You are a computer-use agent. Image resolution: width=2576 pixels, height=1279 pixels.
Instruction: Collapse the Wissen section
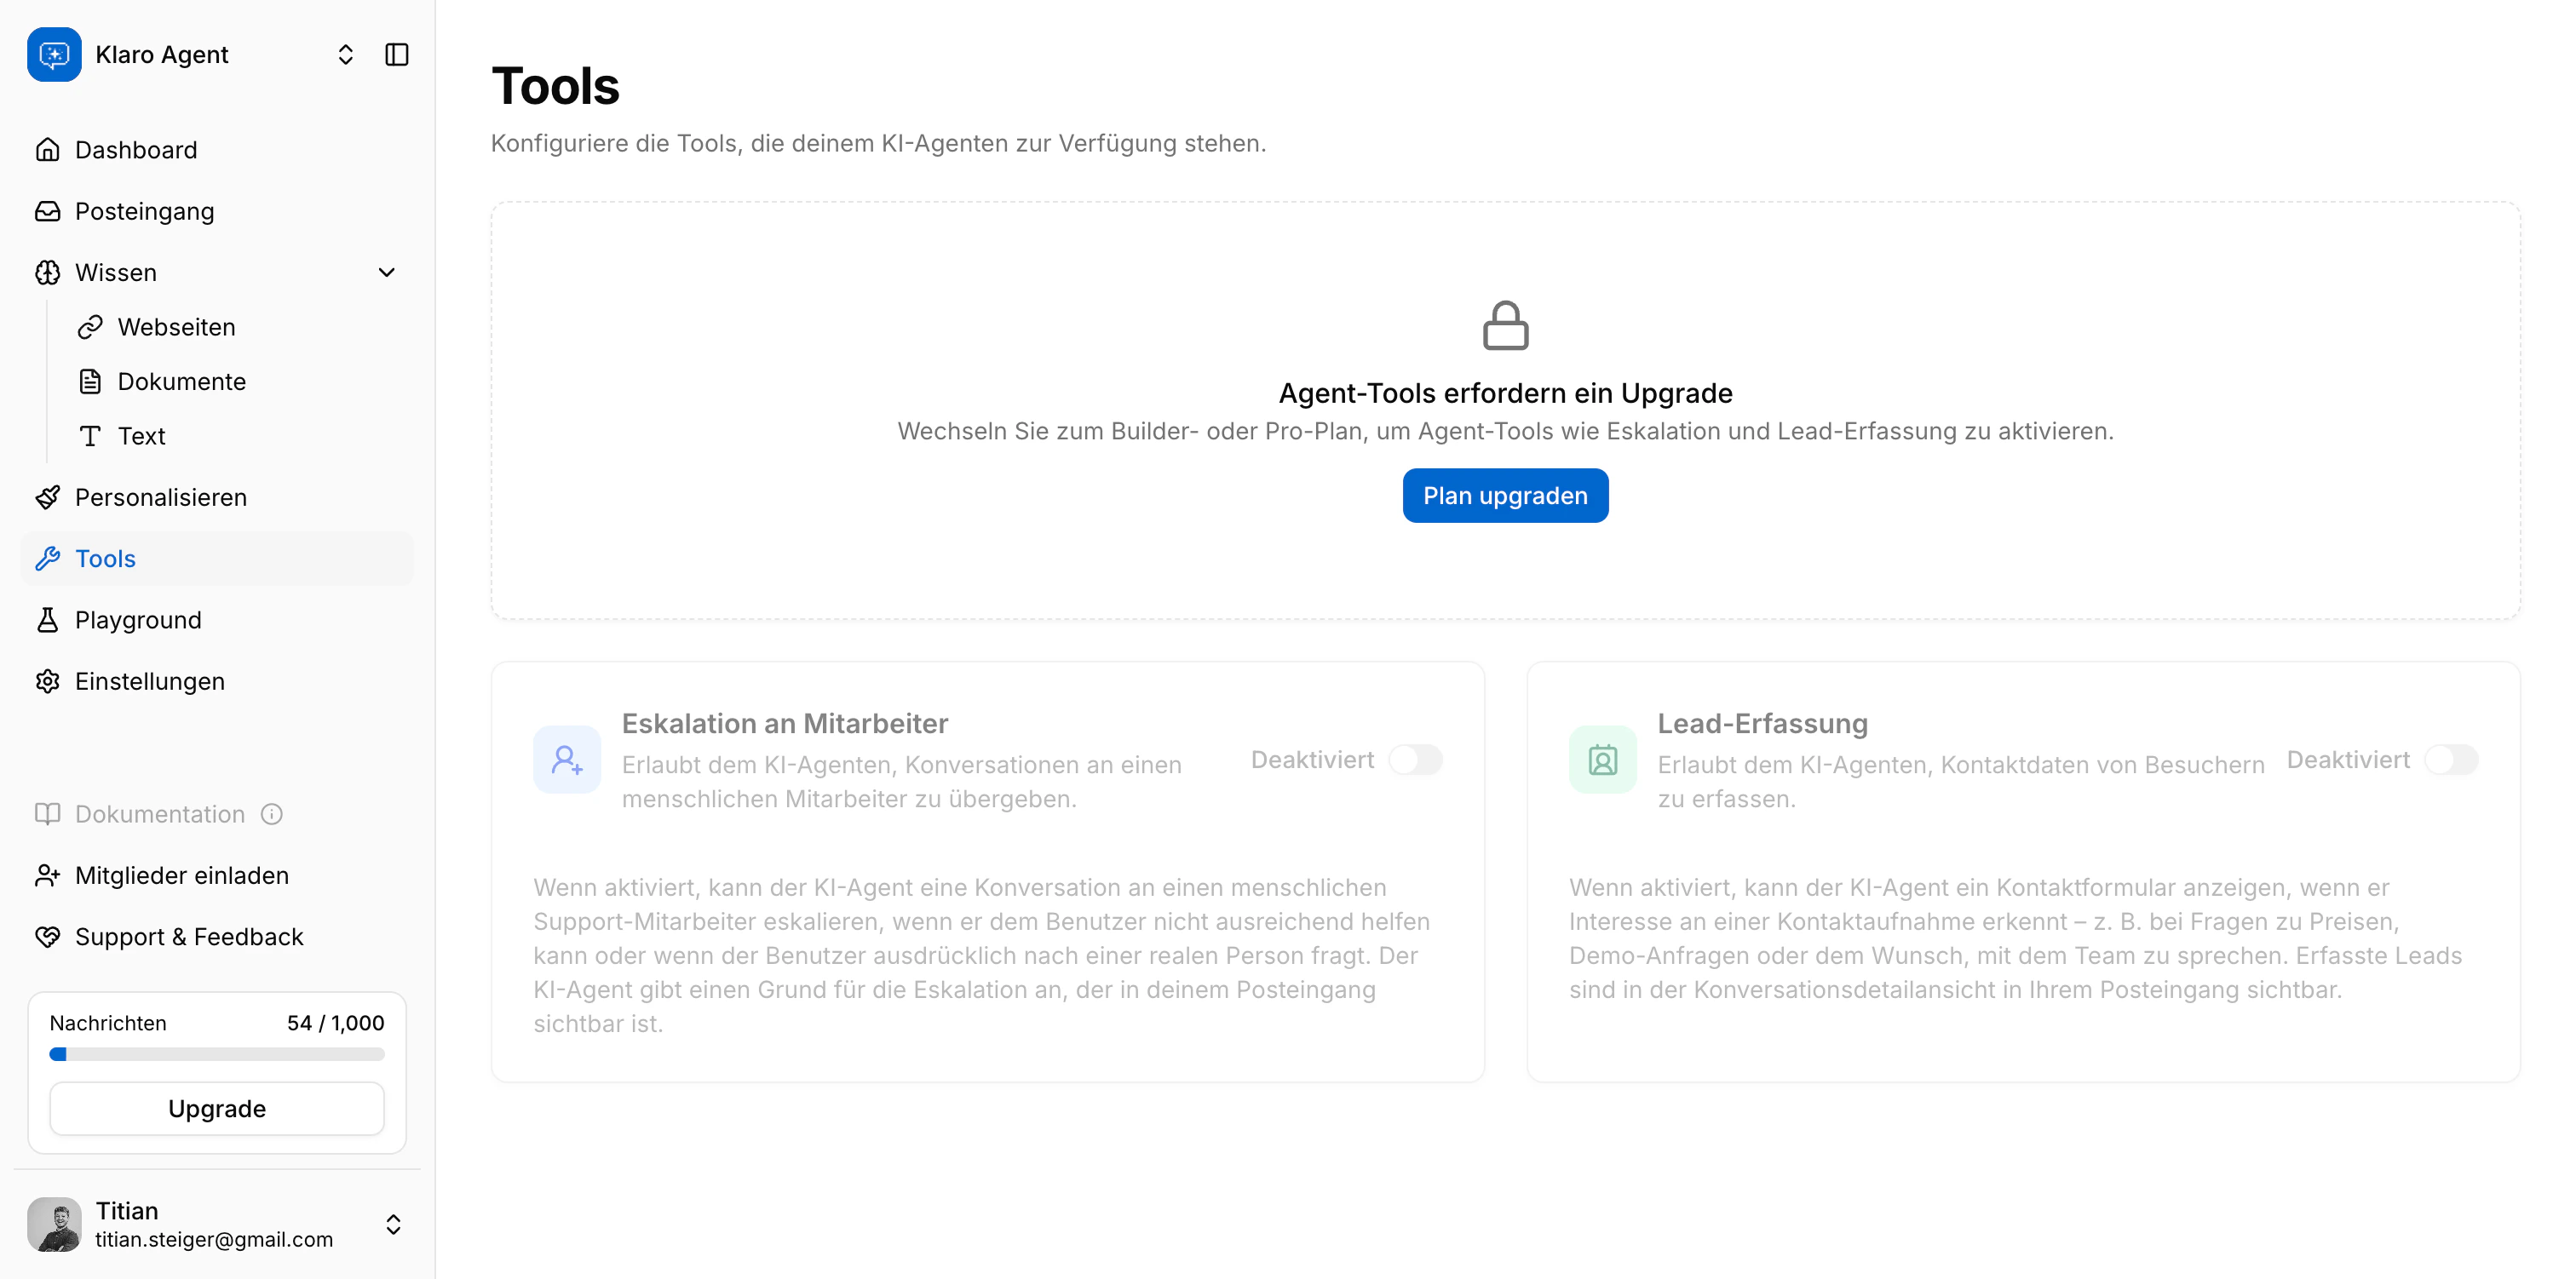(386, 272)
